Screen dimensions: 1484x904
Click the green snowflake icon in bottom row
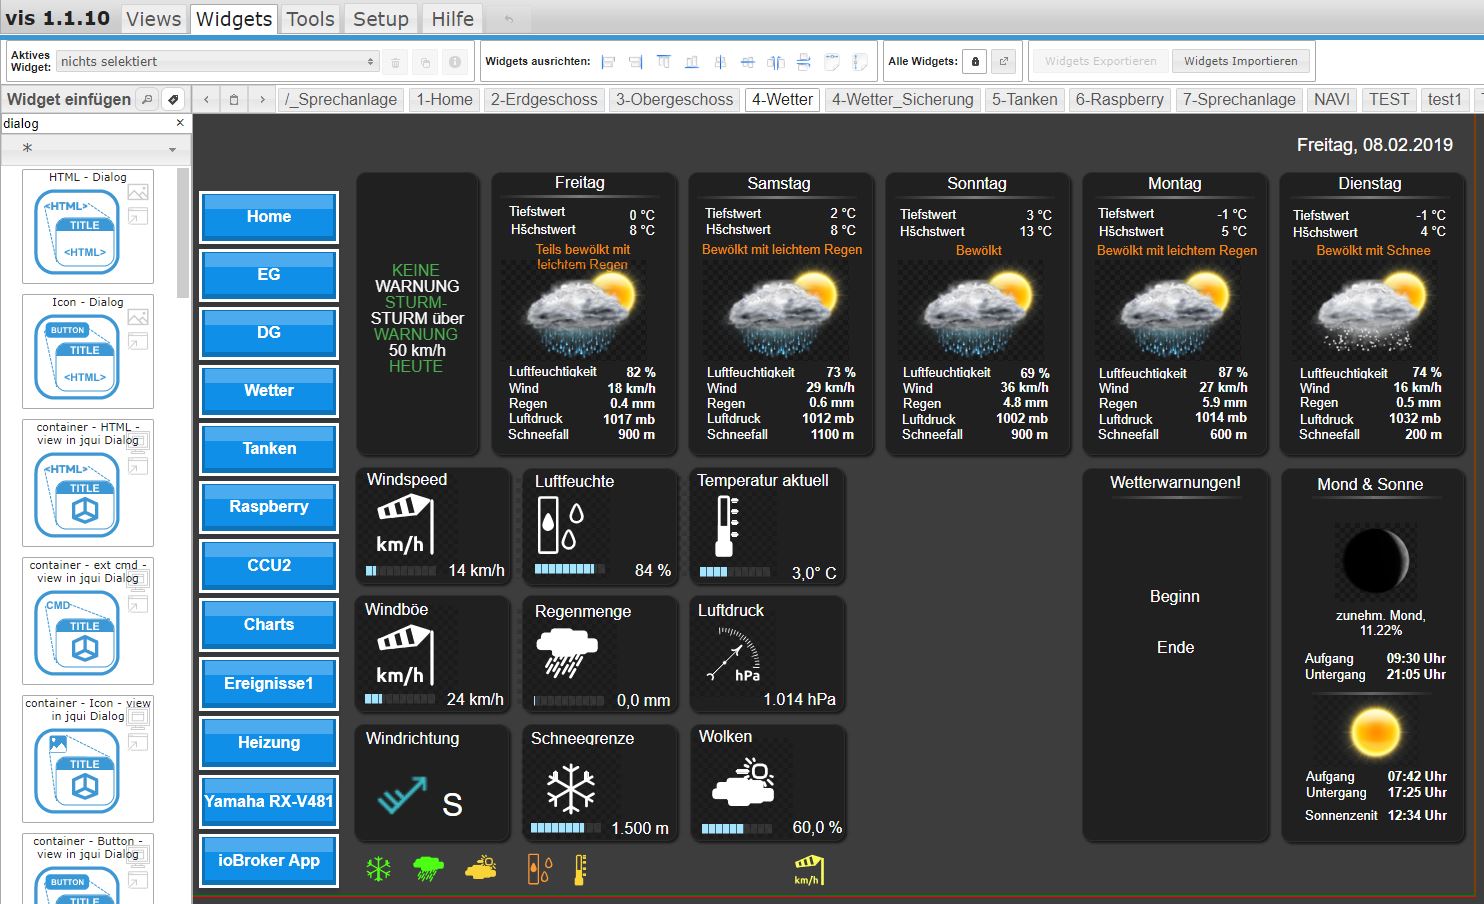pyautogui.click(x=378, y=869)
